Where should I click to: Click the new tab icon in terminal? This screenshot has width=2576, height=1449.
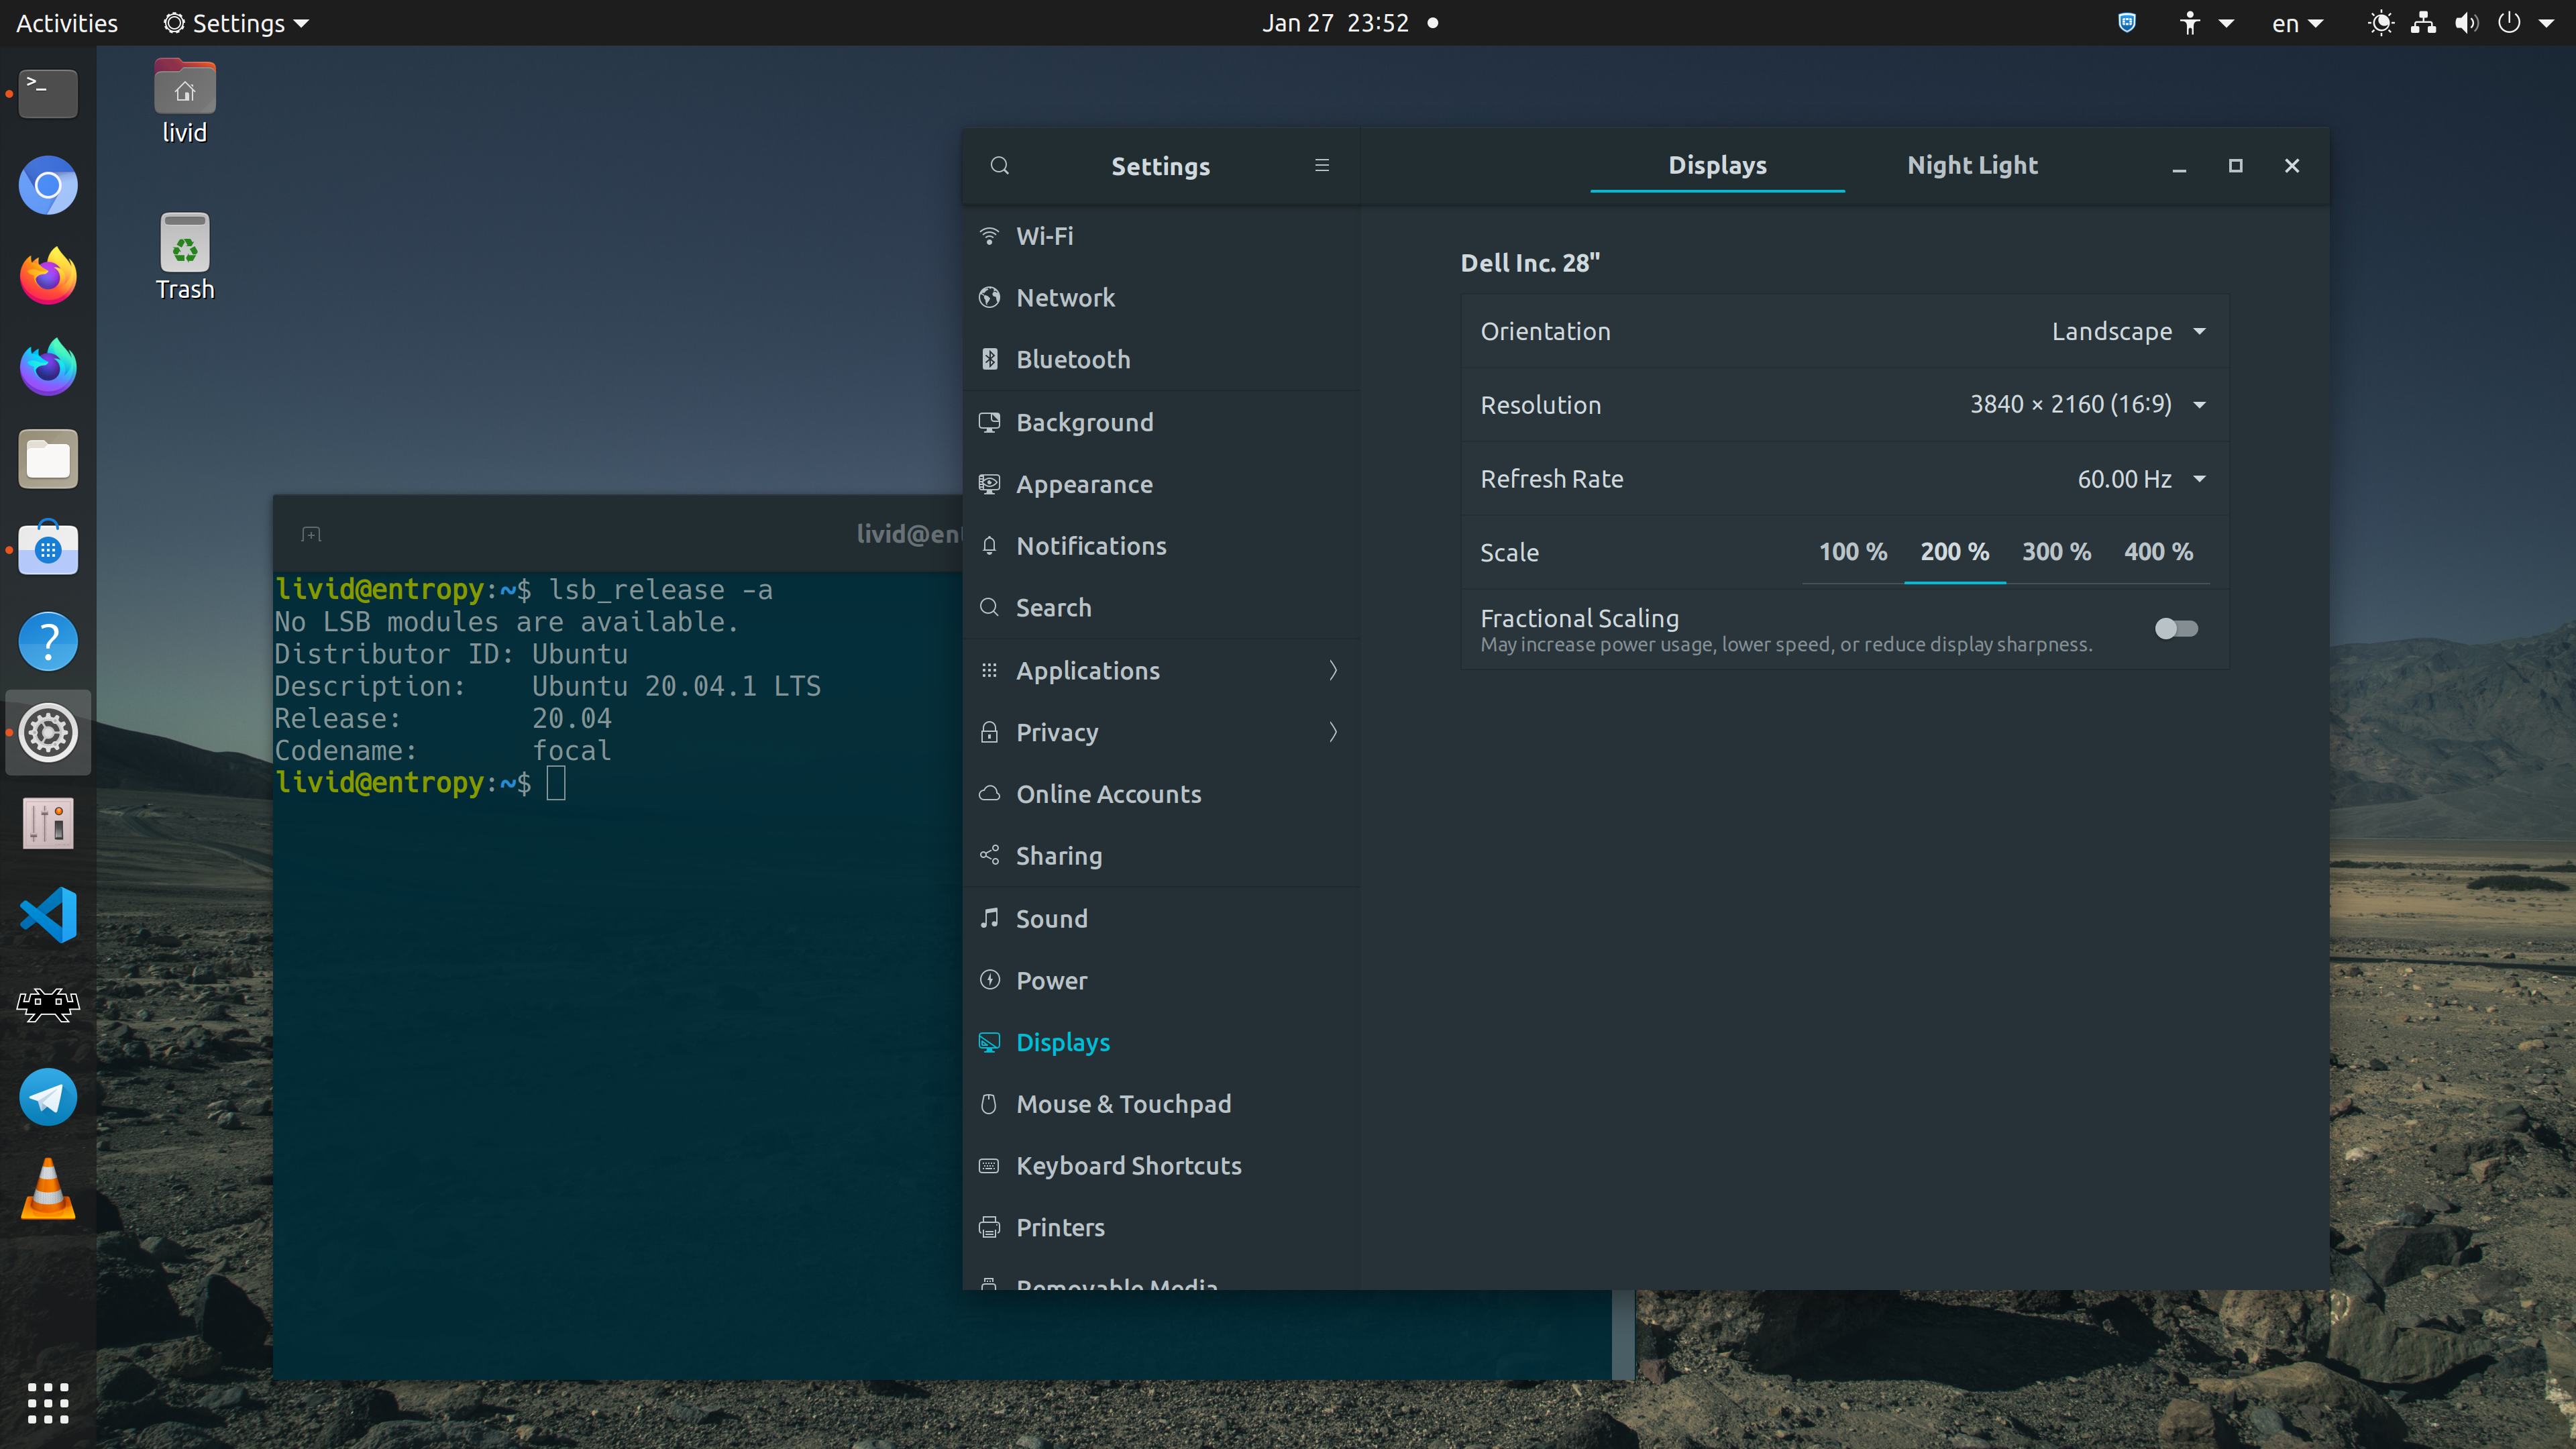(311, 535)
